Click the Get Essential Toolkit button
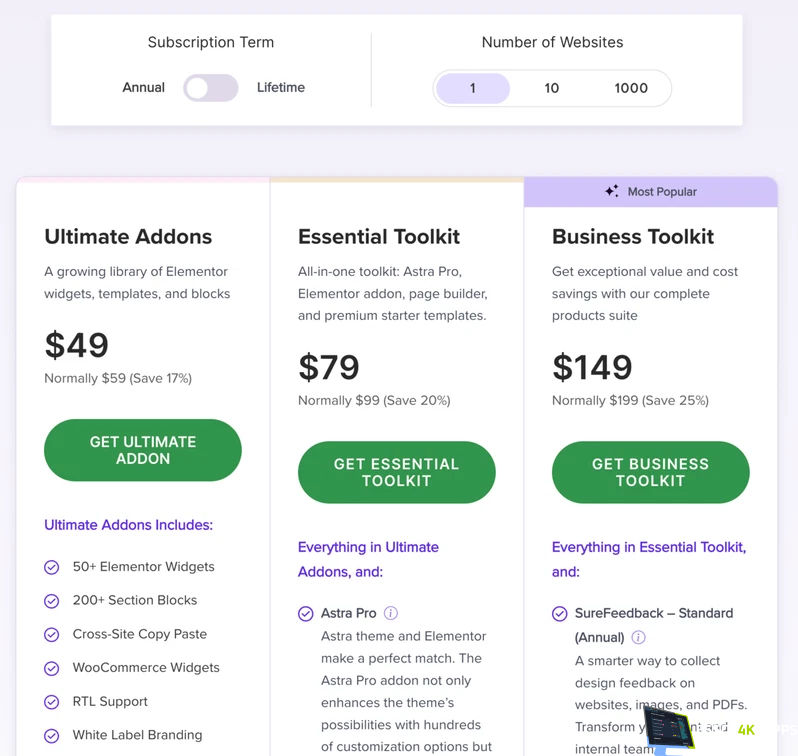The width and height of the screenshot is (798, 756). click(396, 472)
